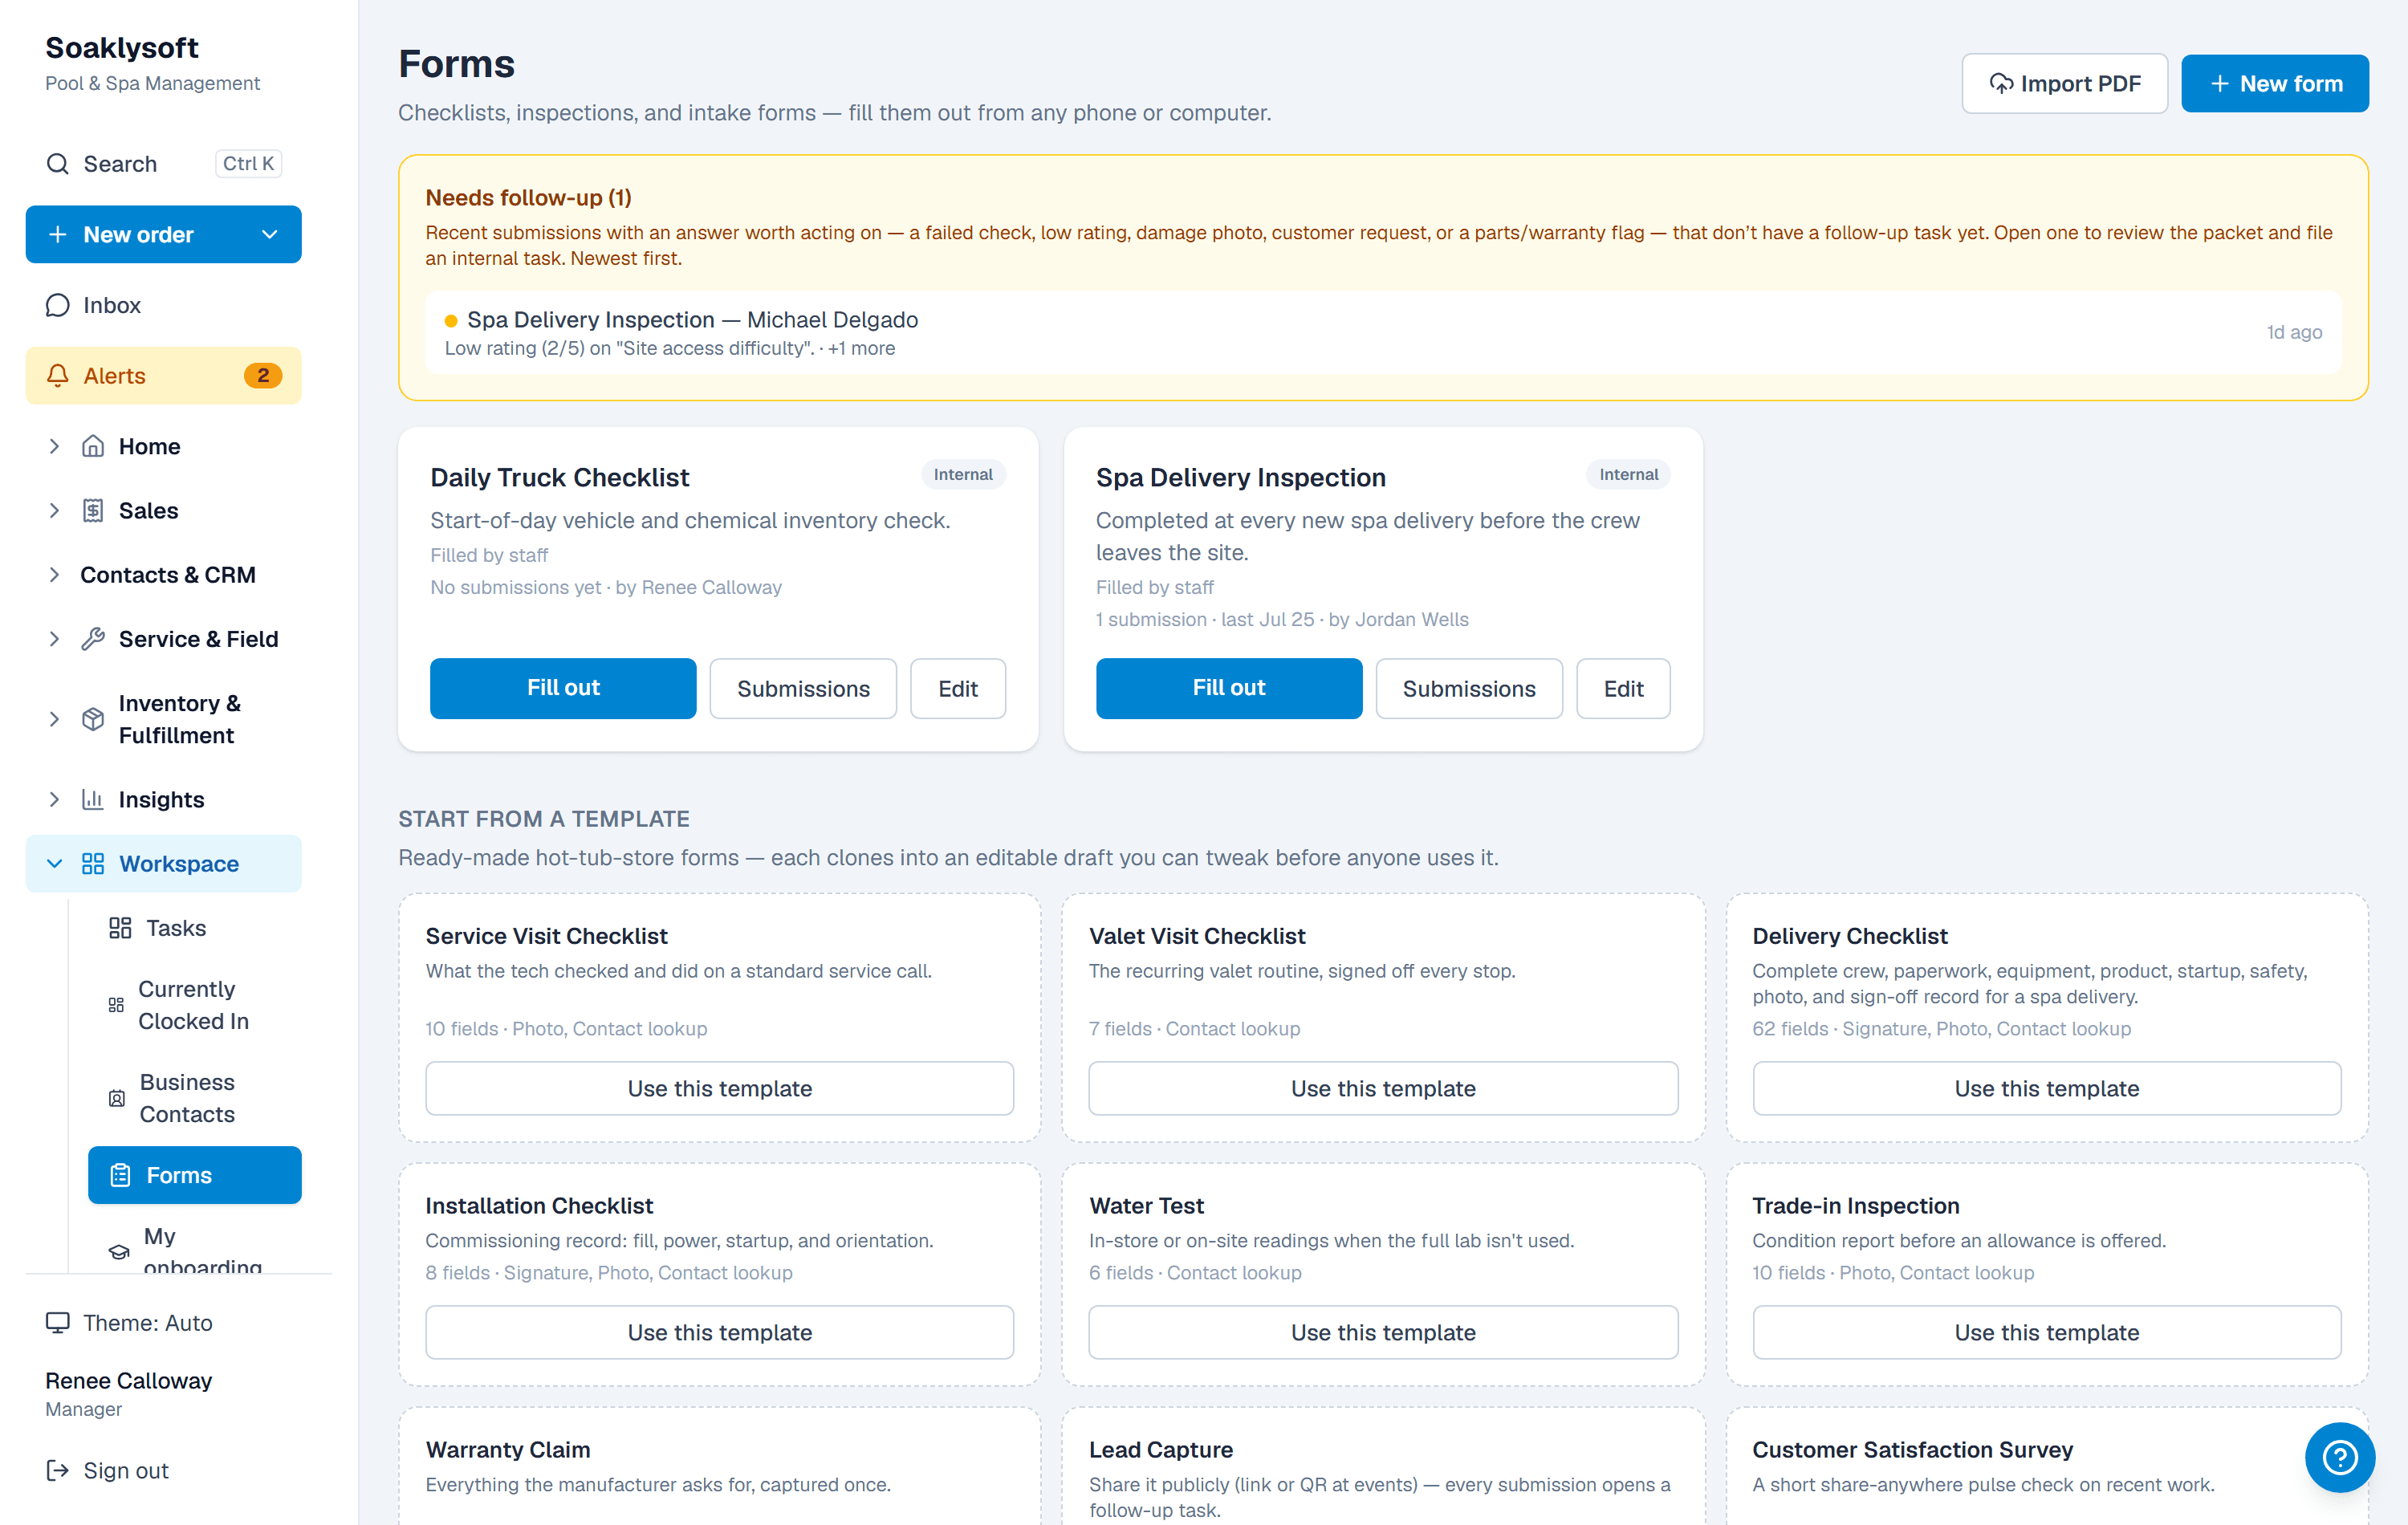Click the Customer Satisfaction Survey template title
The width and height of the screenshot is (2408, 1525).
(1913, 1449)
